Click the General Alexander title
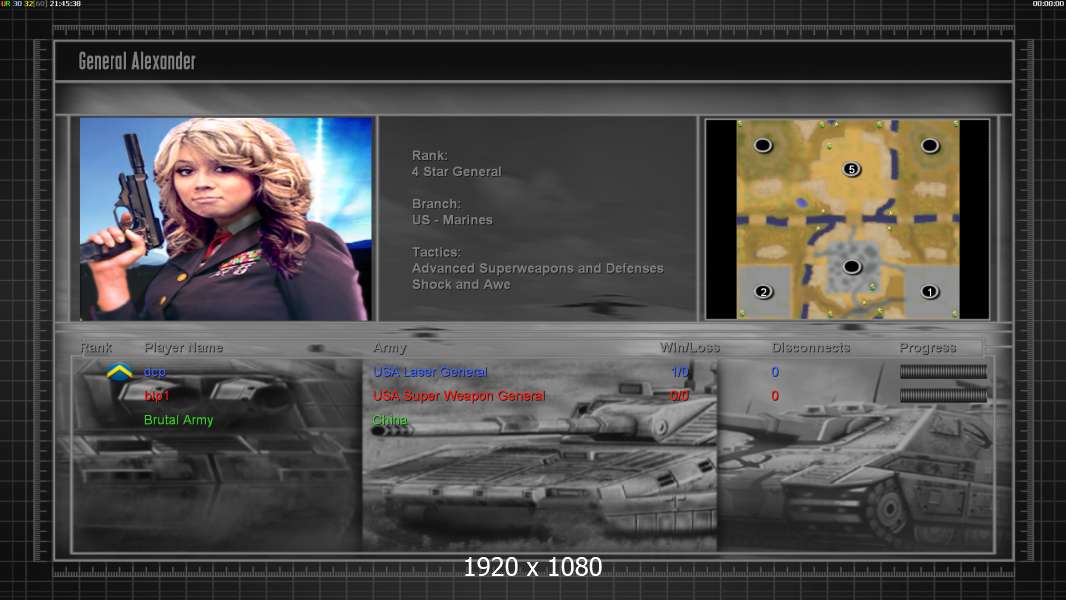Screen dimensions: 1066x600 pyautogui.click(x=137, y=61)
